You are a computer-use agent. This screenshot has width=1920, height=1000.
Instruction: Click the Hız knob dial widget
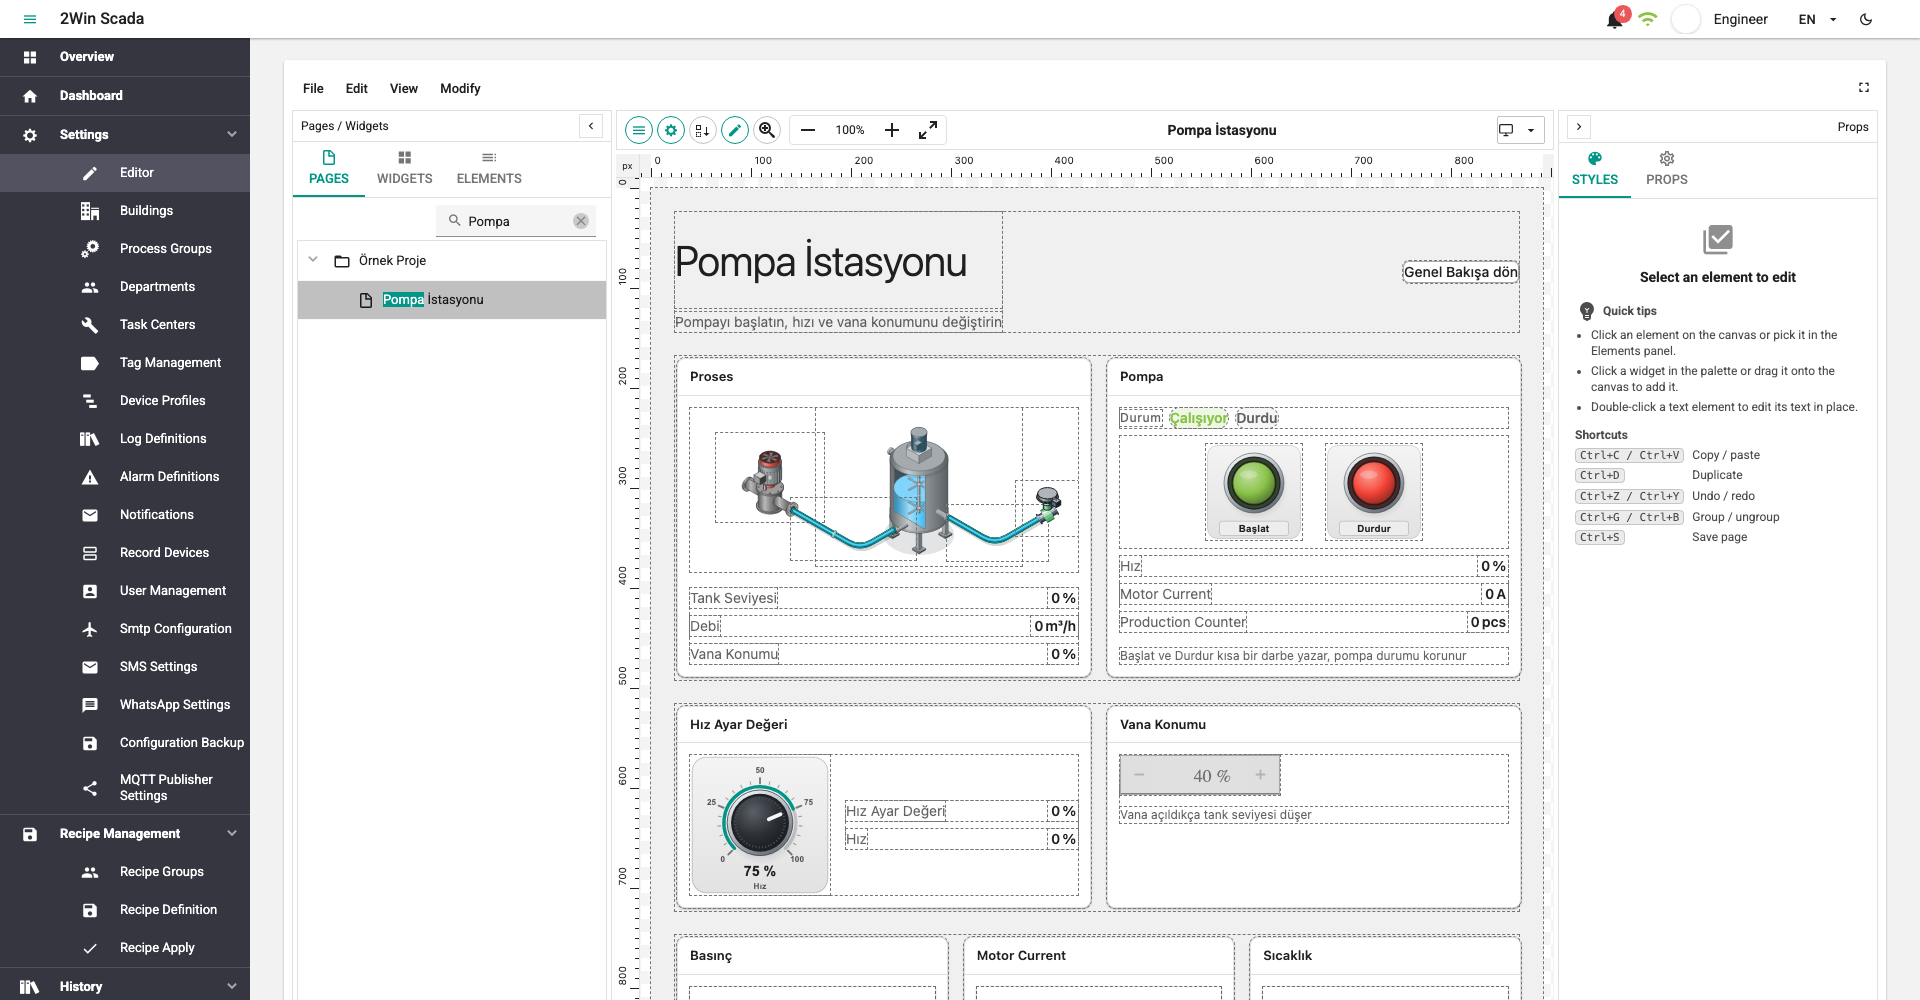tap(760, 825)
